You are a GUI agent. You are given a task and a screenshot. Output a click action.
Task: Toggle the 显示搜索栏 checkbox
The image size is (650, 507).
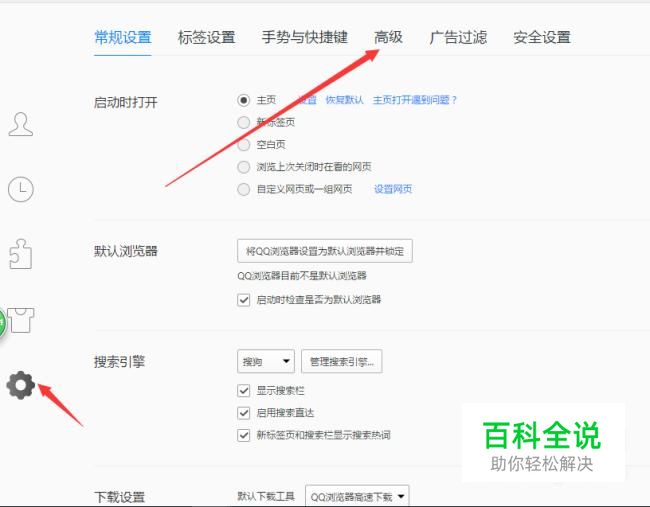tap(244, 391)
